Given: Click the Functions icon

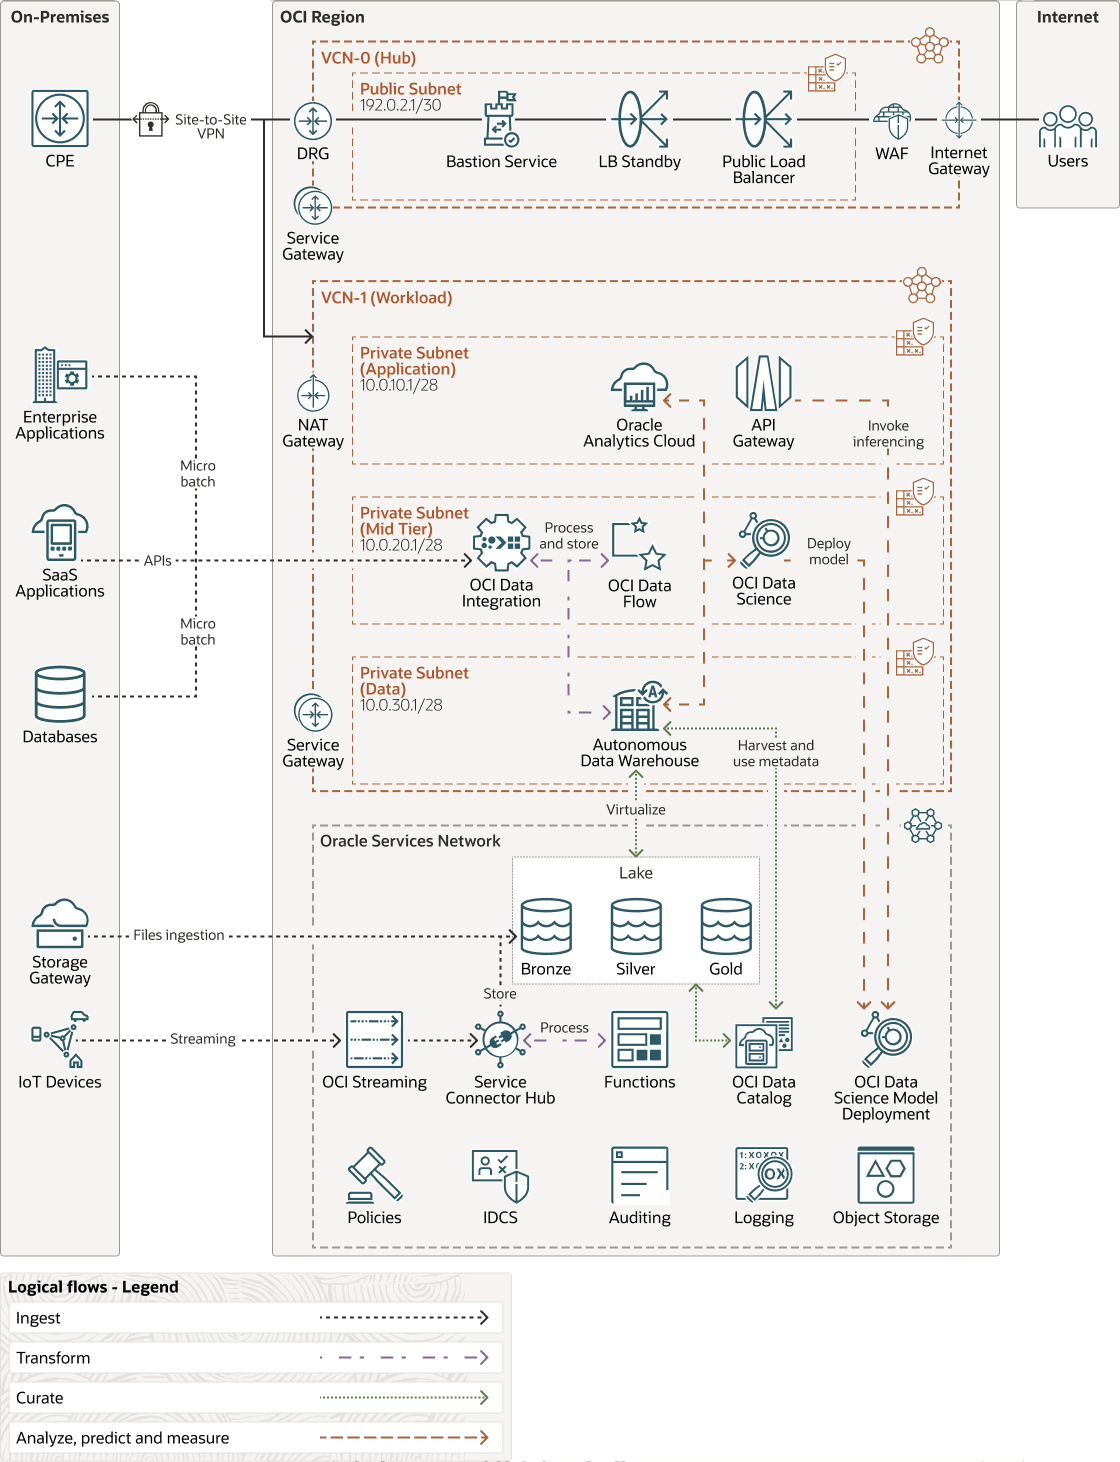Looking at the screenshot, I should click(x=640, y=1040).
